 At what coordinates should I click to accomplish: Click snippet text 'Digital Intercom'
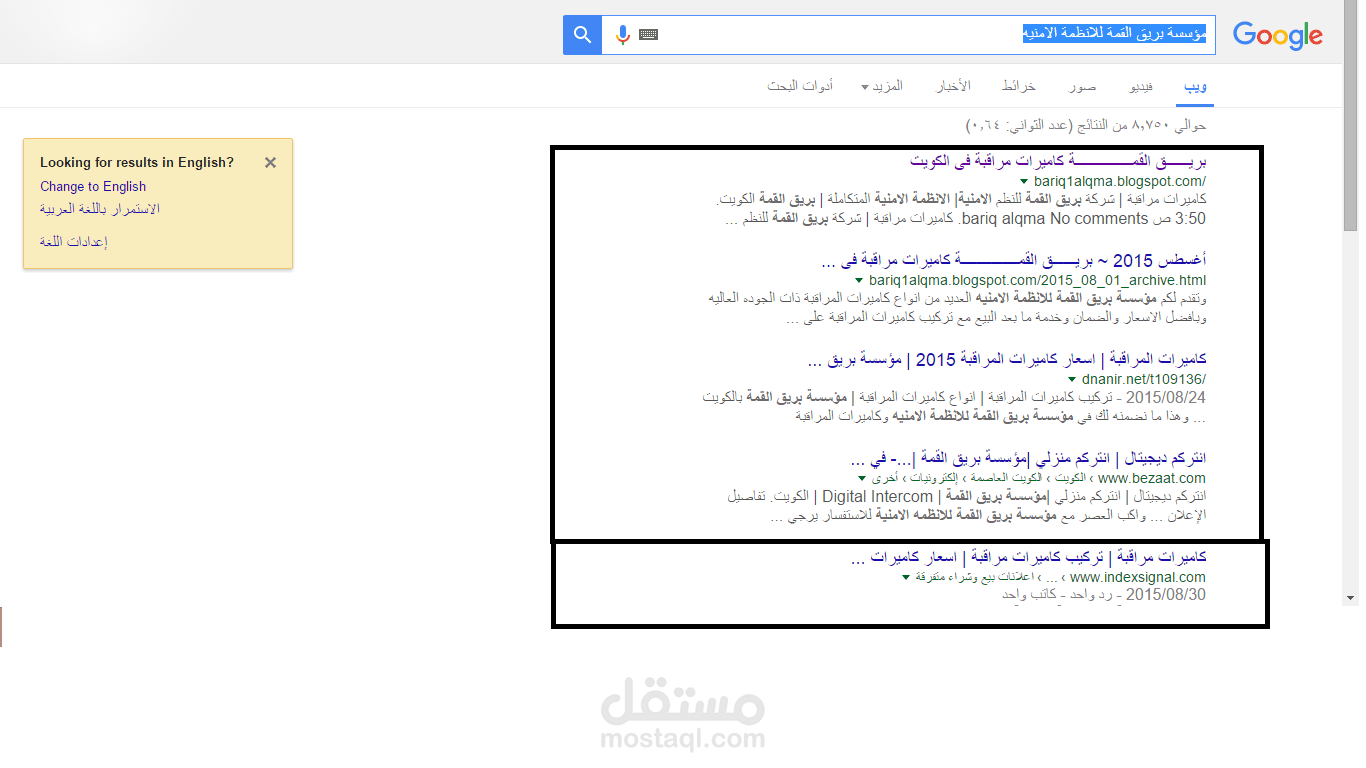[877, 497]
